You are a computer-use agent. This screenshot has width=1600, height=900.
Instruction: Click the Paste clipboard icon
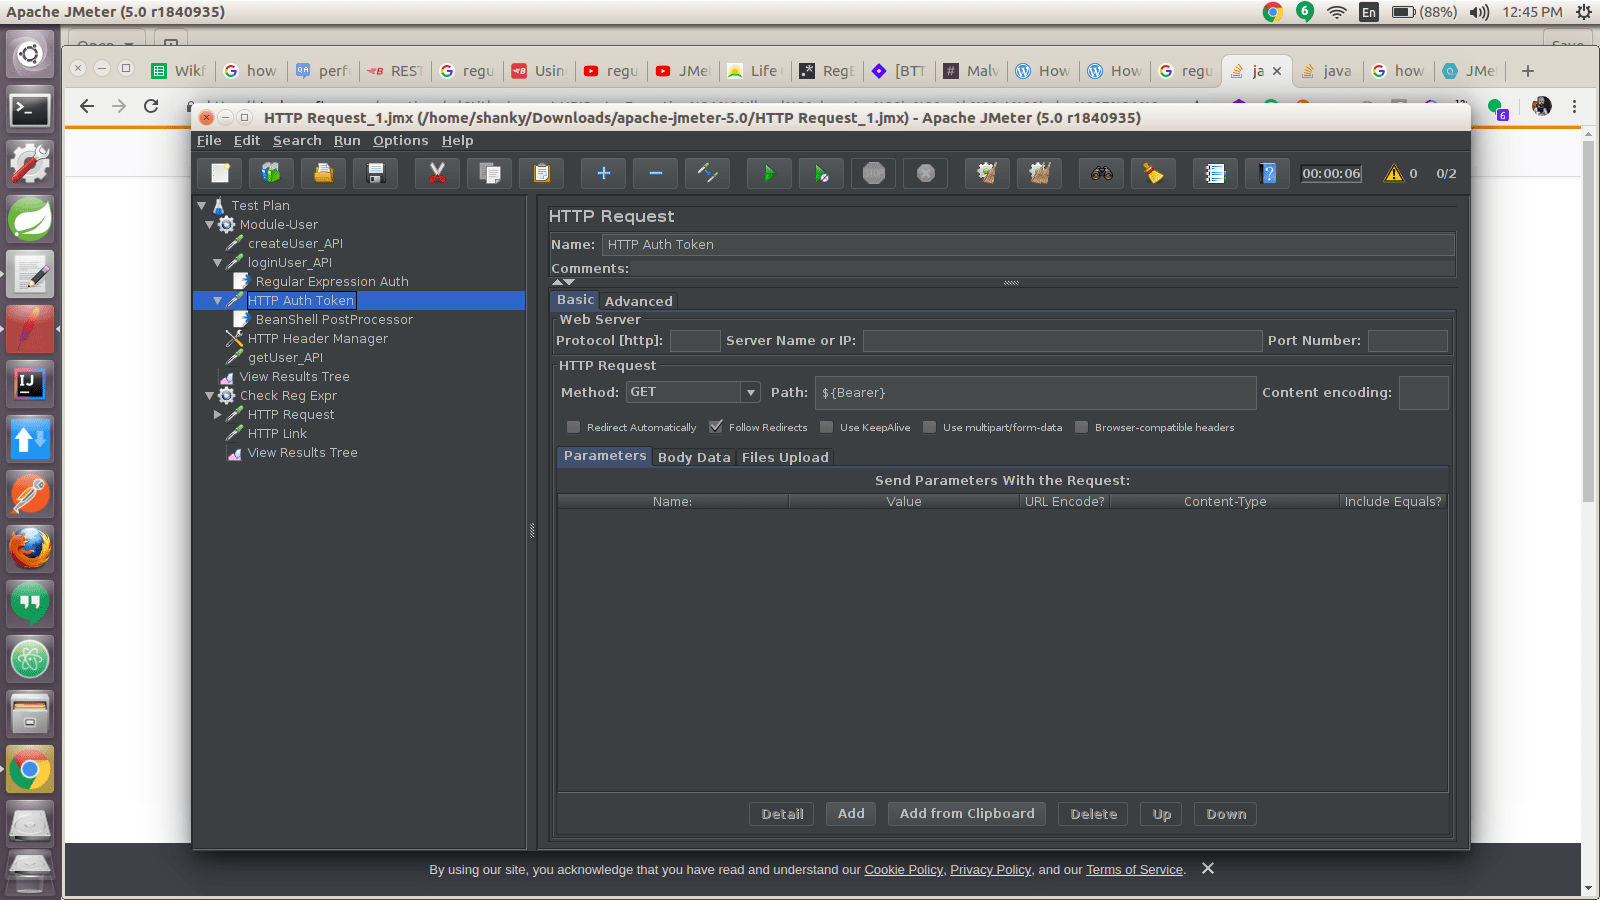coord(542,173)
